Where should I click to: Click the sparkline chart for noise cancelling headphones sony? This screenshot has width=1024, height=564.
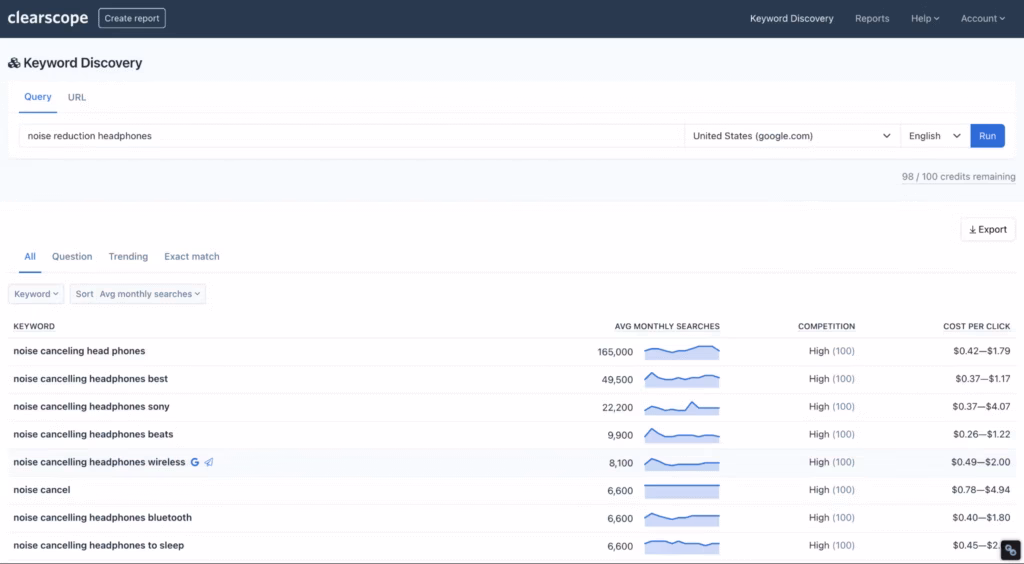pos(681,407)
